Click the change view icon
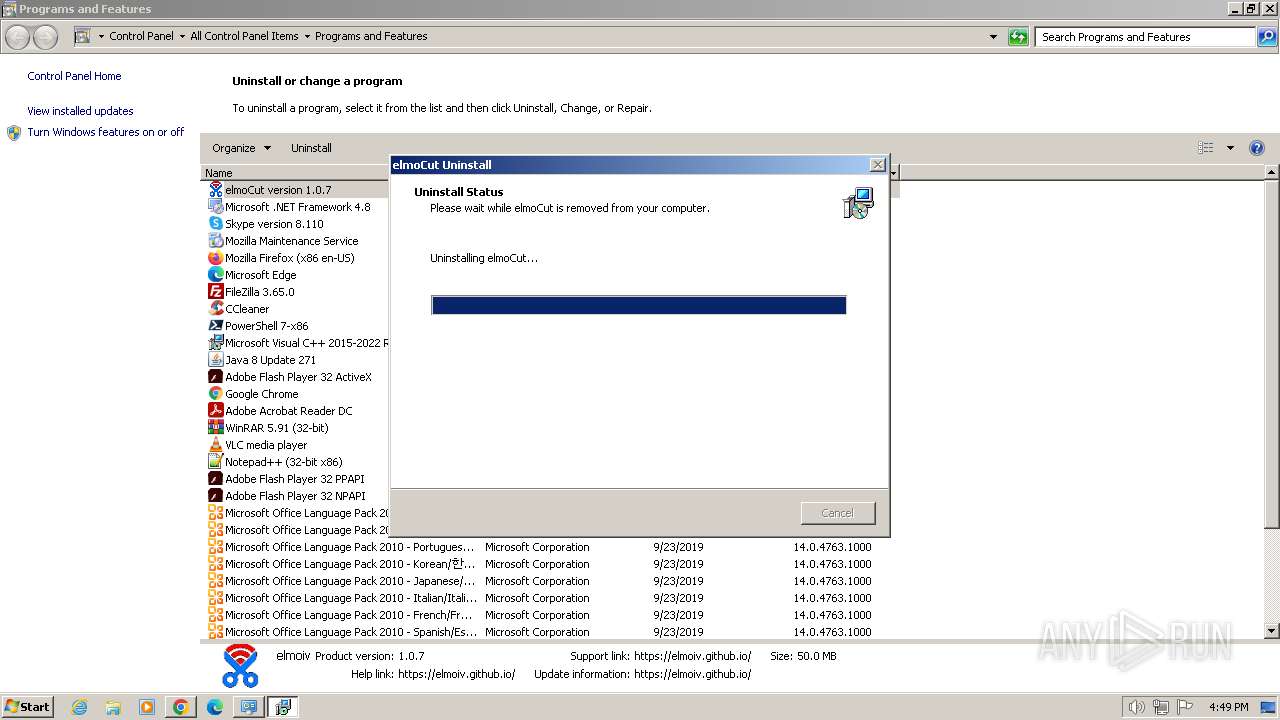This screenshot has height=720, width=1280. [x=1206, y=148]
